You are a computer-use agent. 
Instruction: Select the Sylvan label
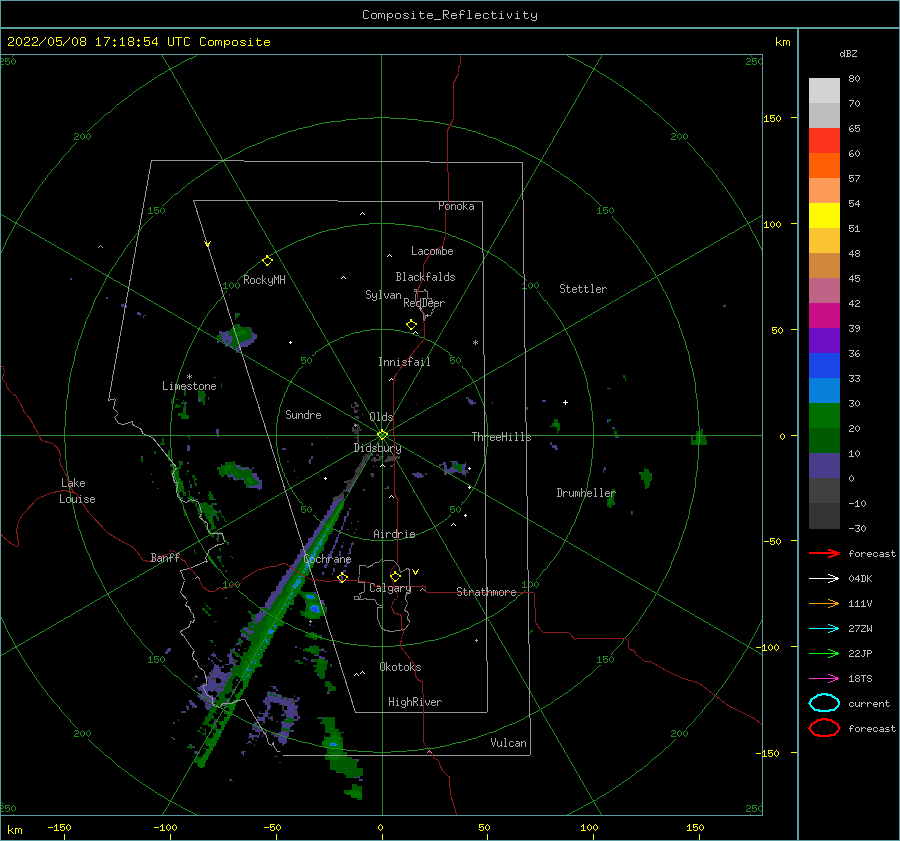tap(383, 295)
